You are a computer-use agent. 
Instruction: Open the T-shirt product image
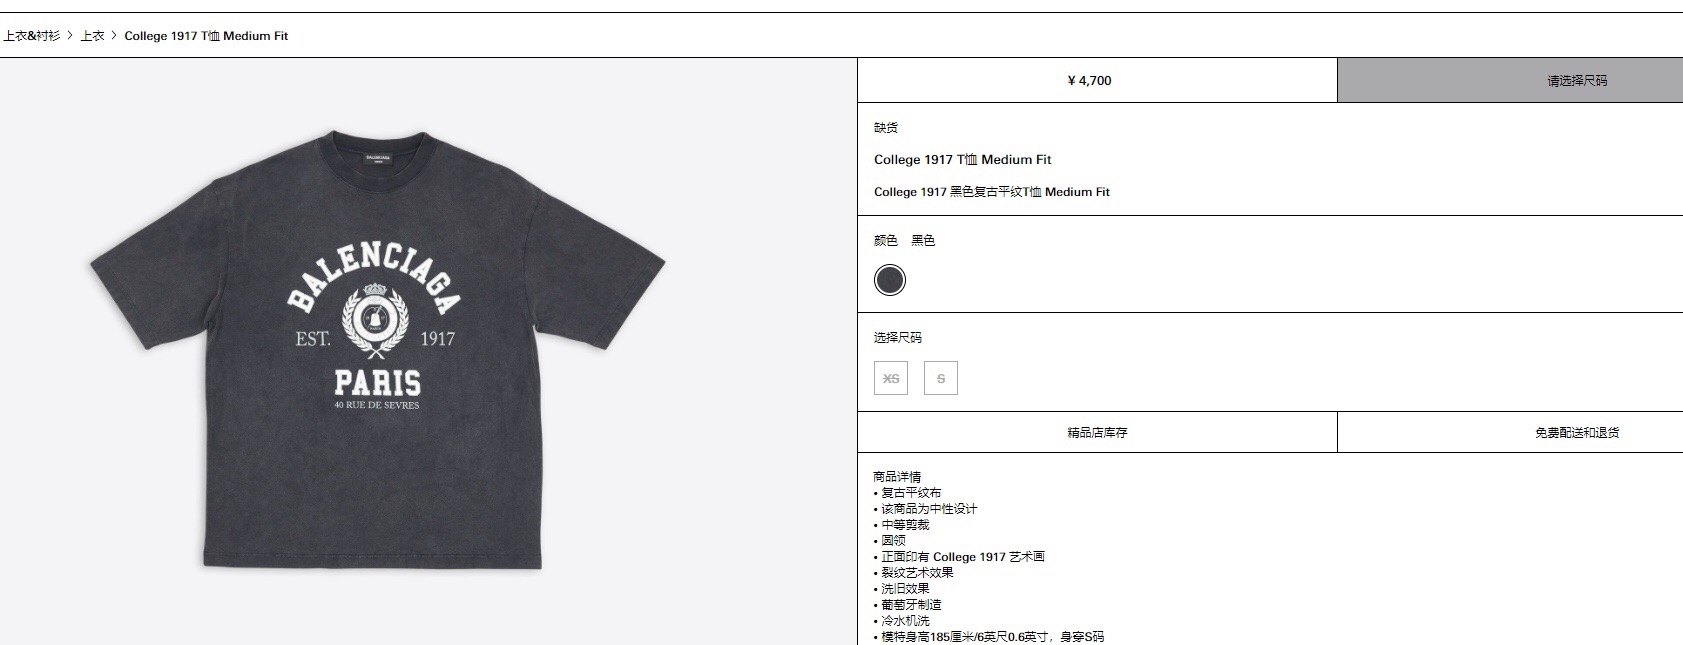[x=377, y=350]
